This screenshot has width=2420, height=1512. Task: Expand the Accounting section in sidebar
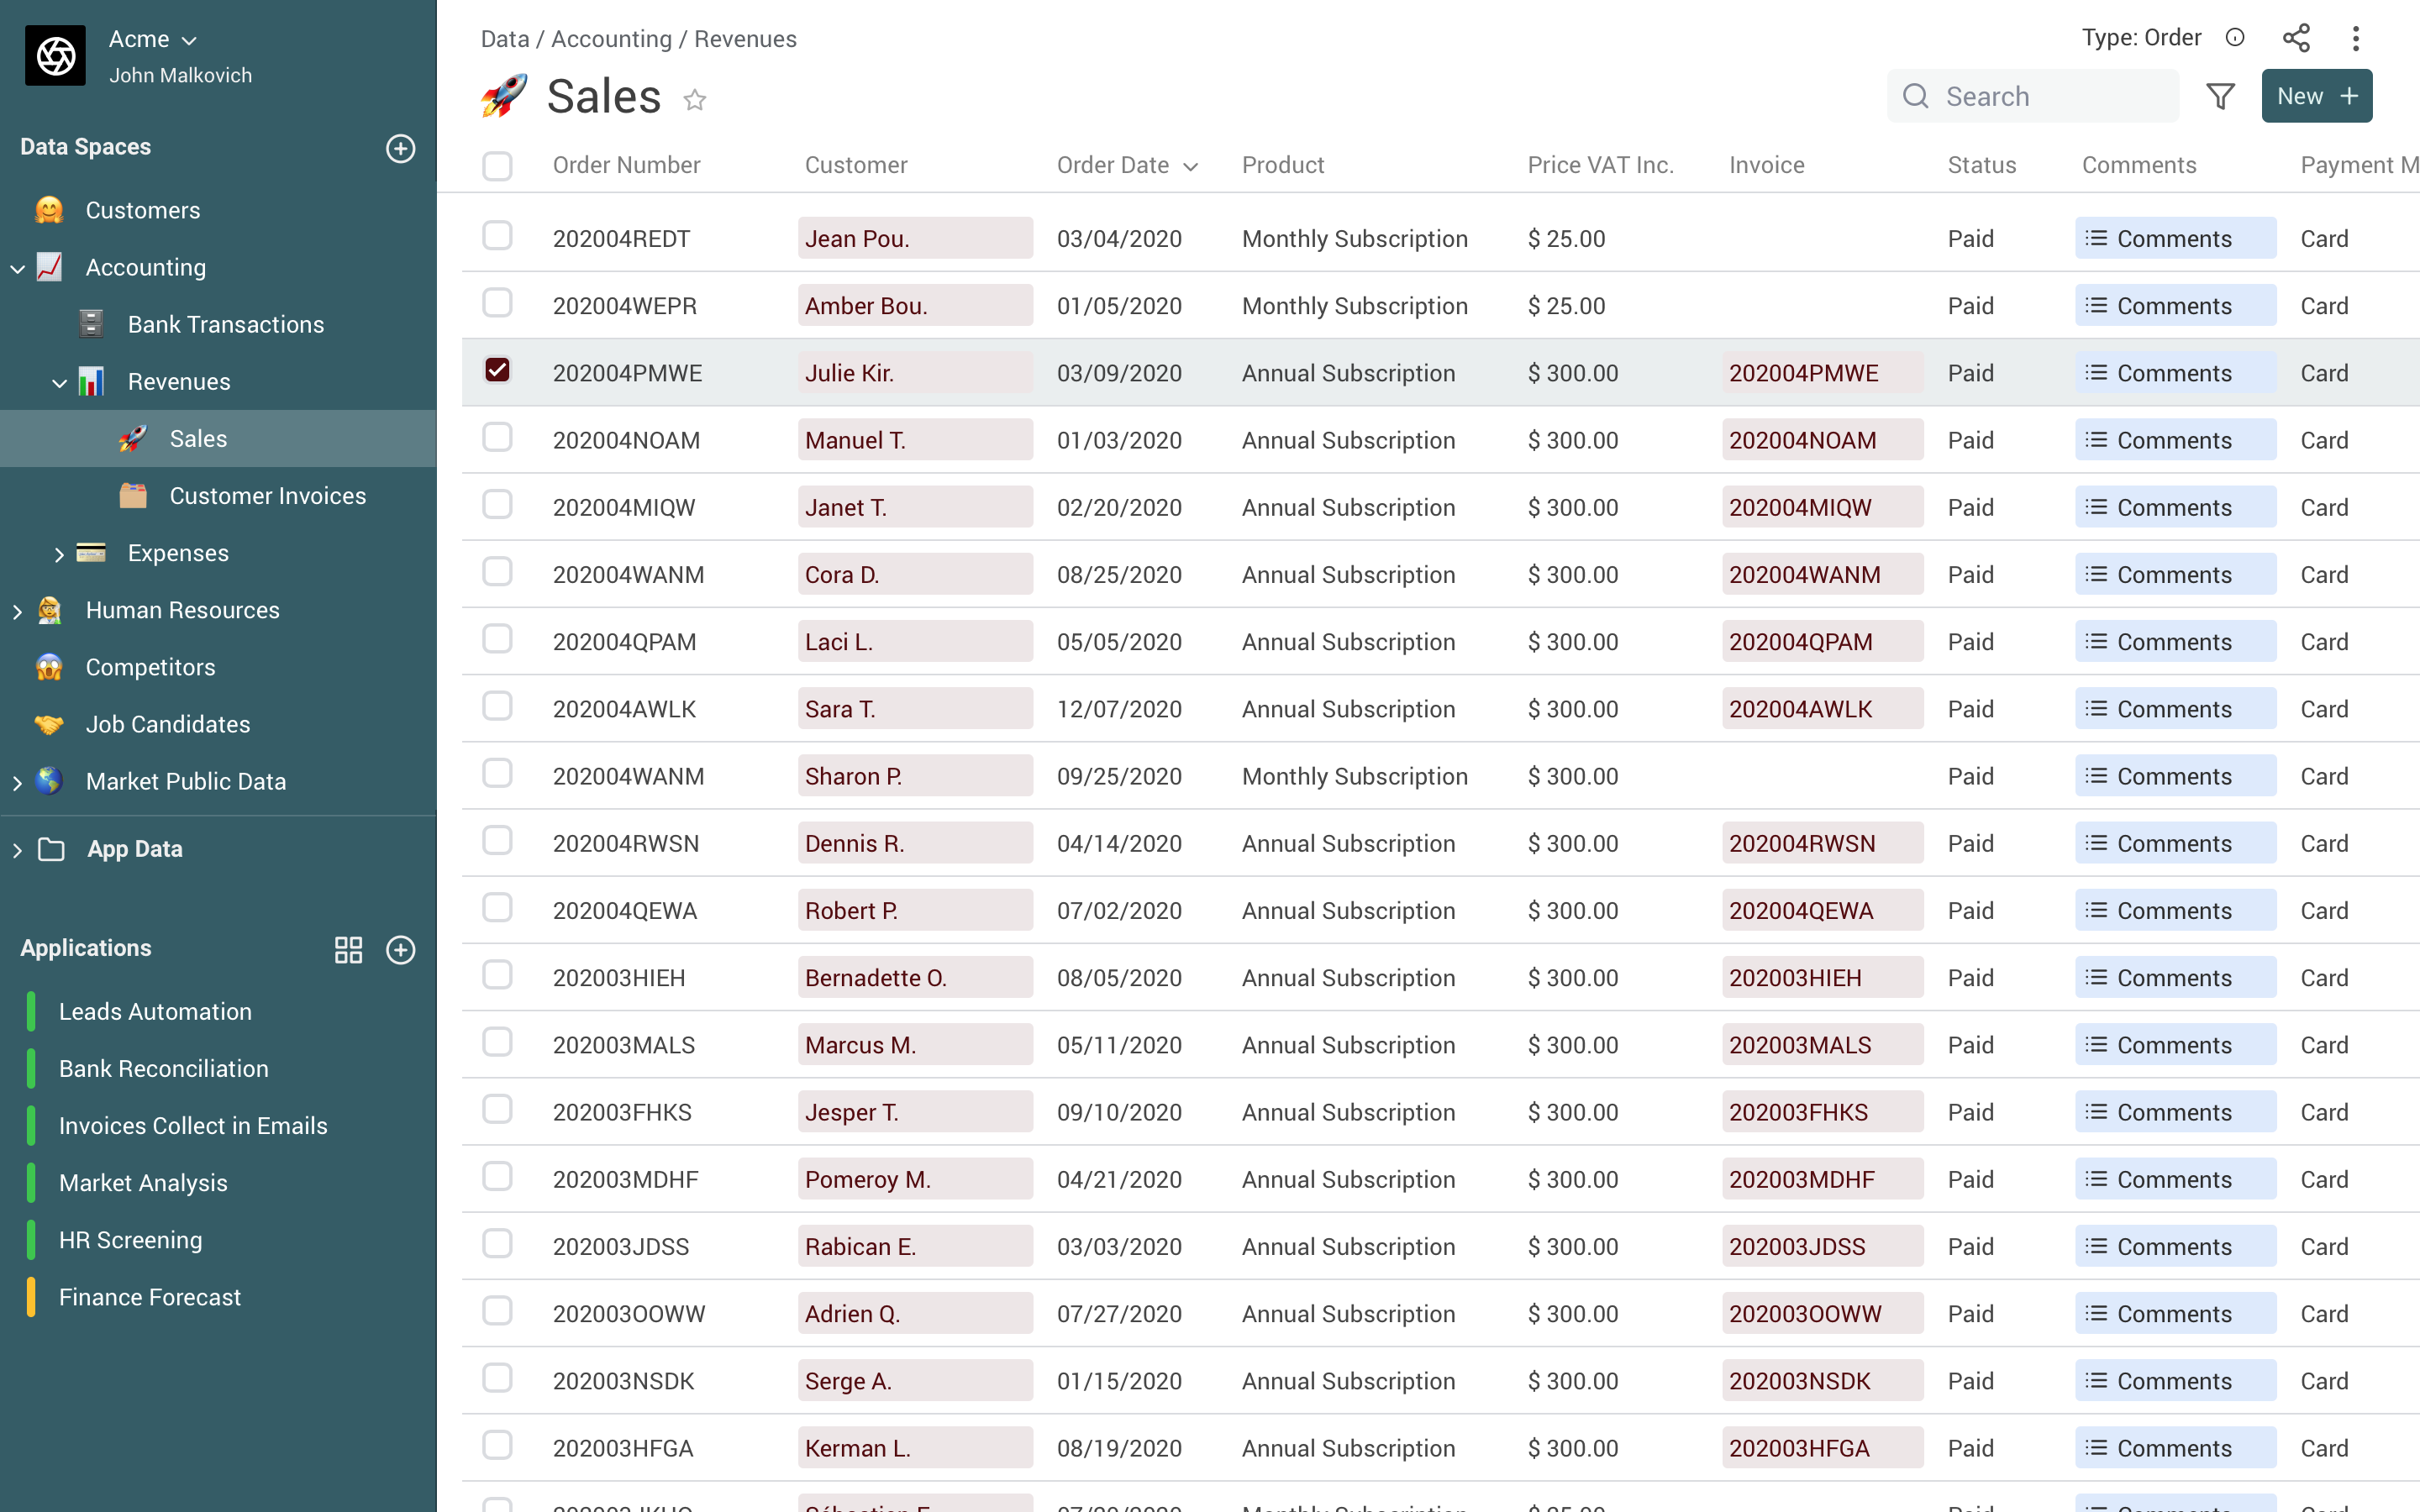tap(18, 266)
